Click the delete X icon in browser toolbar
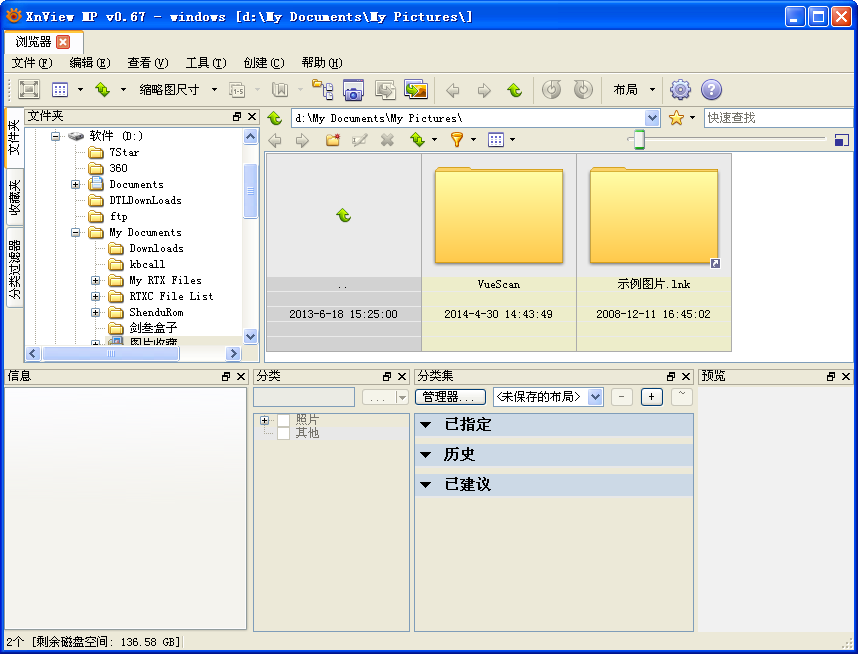This screenshot has height=654, width=858. coord(387,140)
